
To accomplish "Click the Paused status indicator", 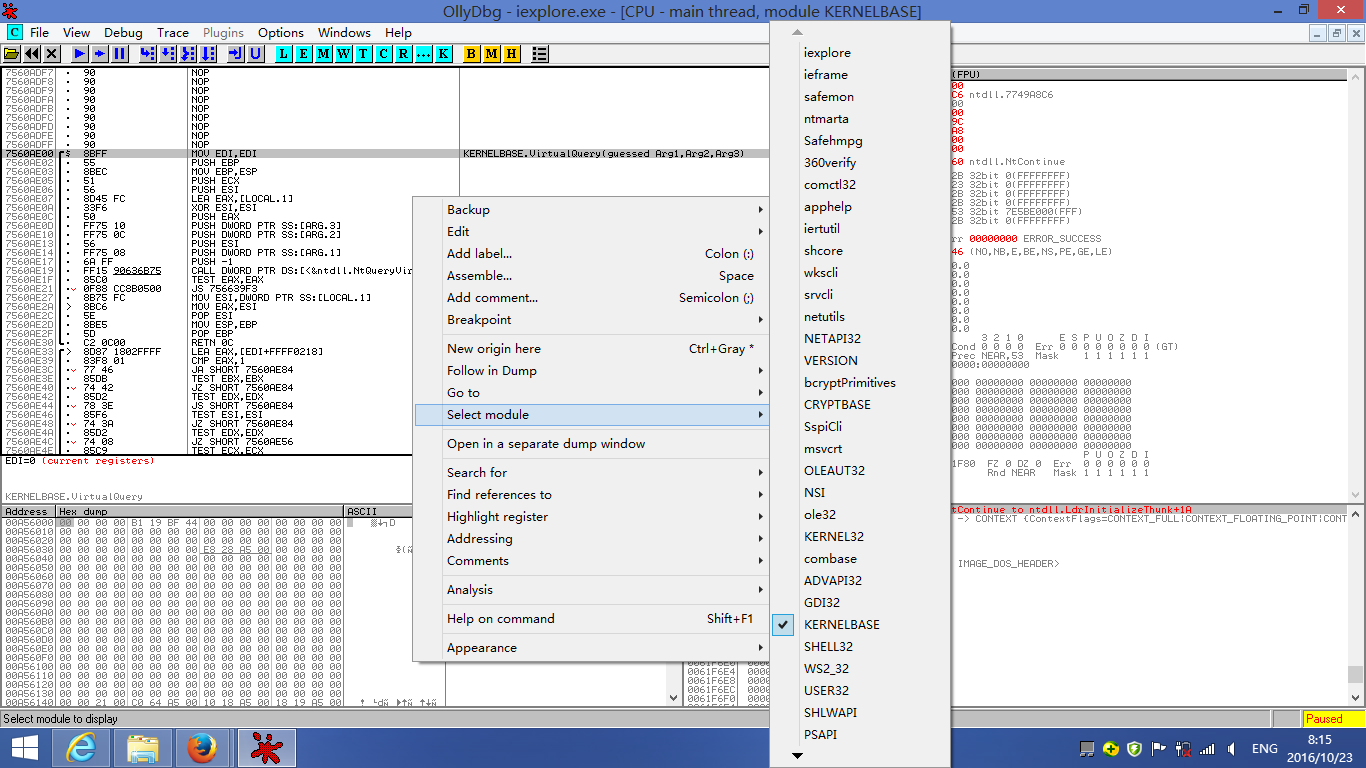I will [1332, 719].
